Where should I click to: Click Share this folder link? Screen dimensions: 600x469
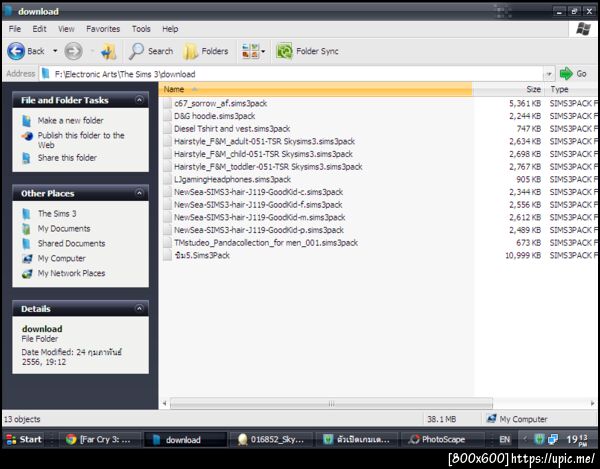click(x=67, y=158)
